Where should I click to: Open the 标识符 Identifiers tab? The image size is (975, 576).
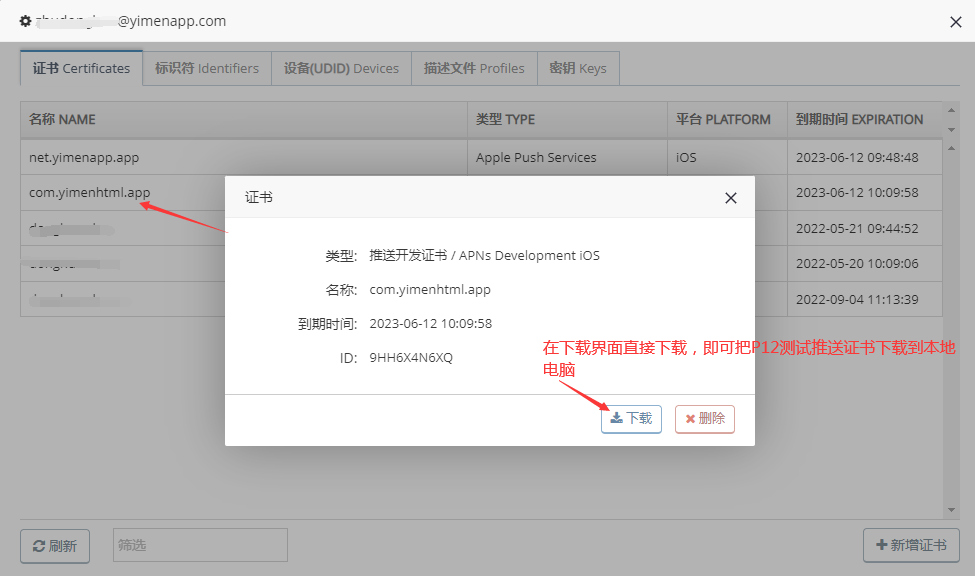pyautogui.click(x=207, y=68)
